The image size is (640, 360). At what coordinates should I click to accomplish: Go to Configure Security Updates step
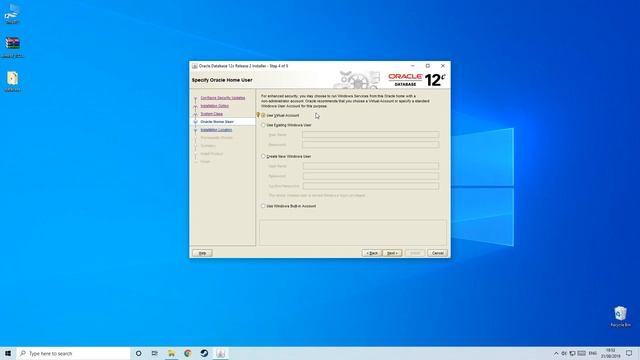(223, 98)
